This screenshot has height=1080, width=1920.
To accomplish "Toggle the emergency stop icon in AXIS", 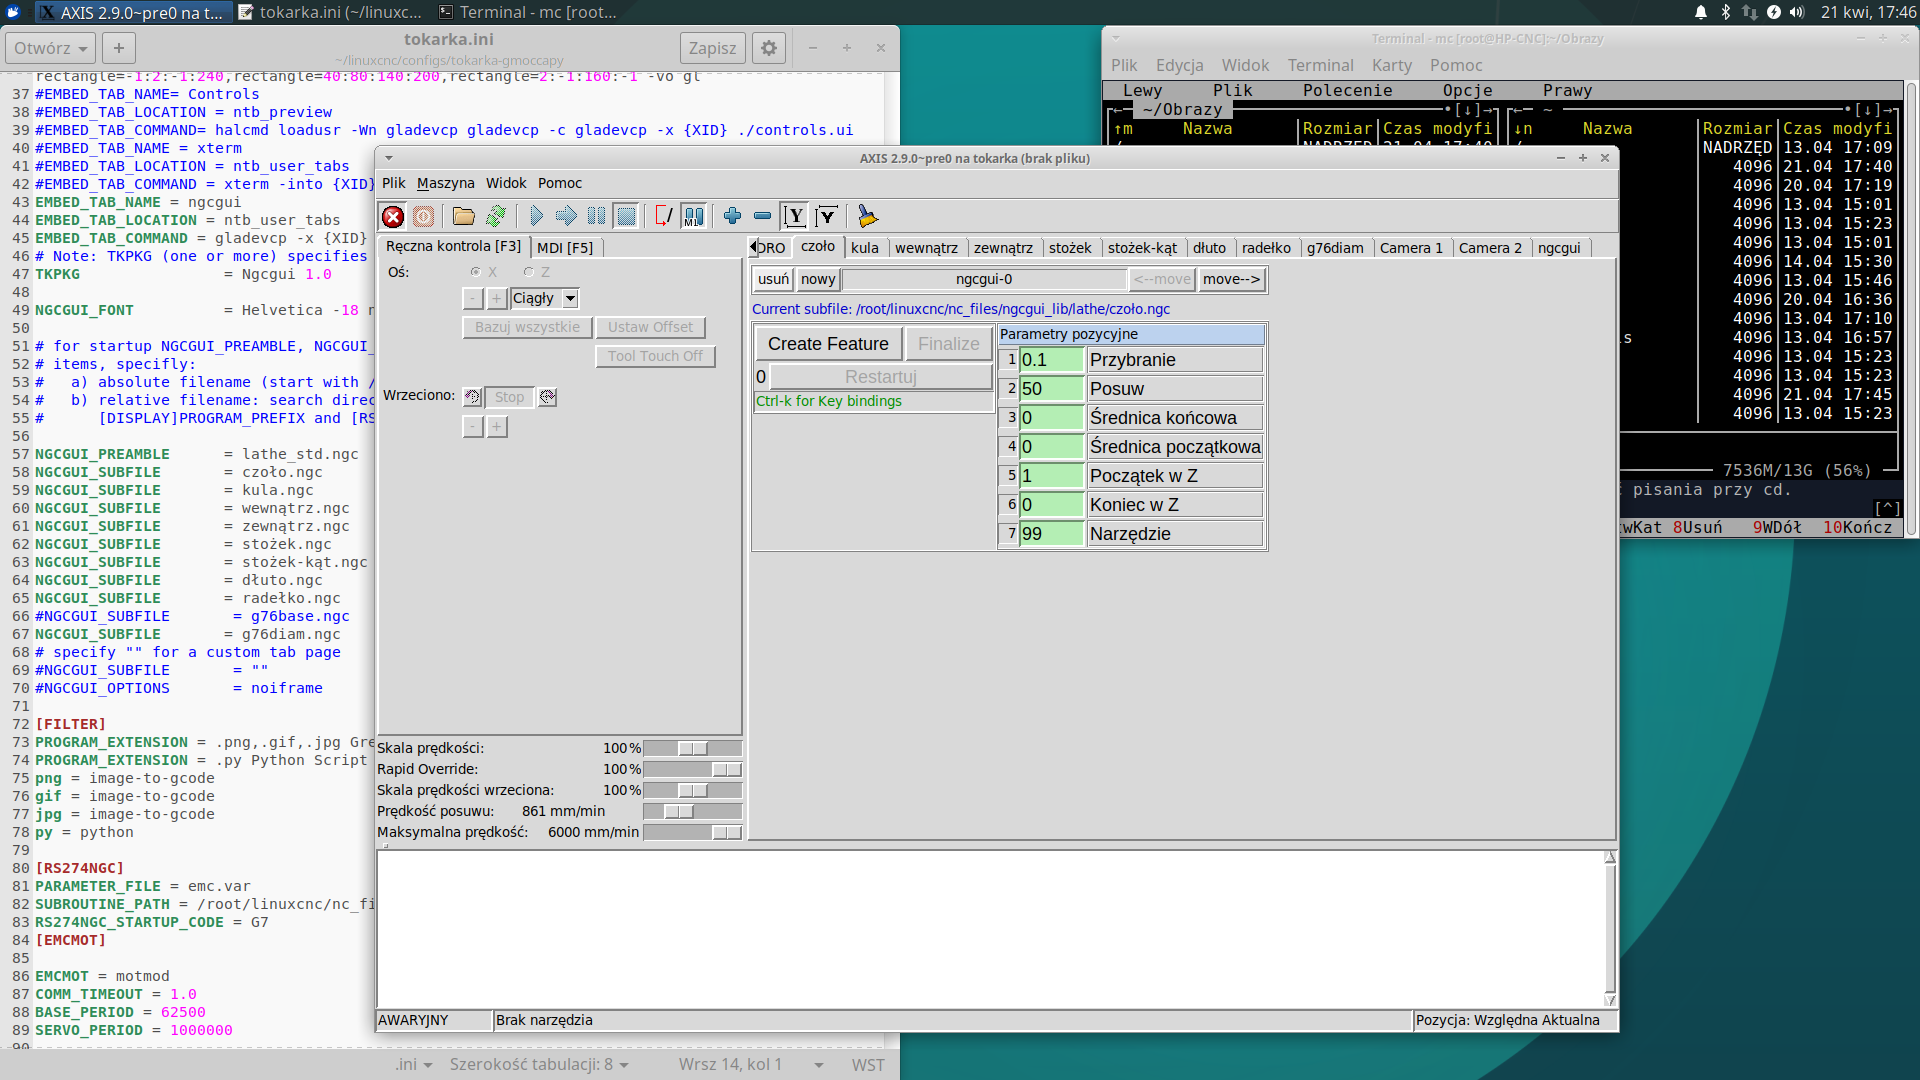I will [393, 216].
